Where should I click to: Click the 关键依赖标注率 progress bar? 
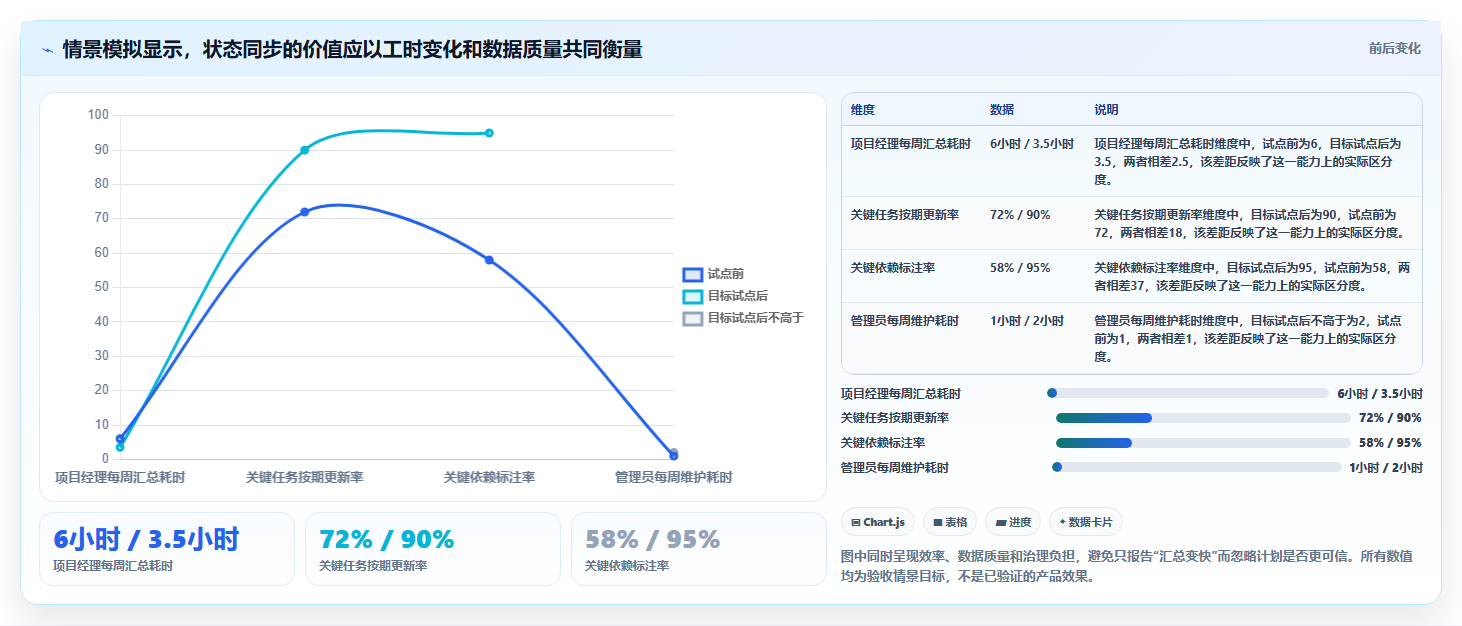1203,443
